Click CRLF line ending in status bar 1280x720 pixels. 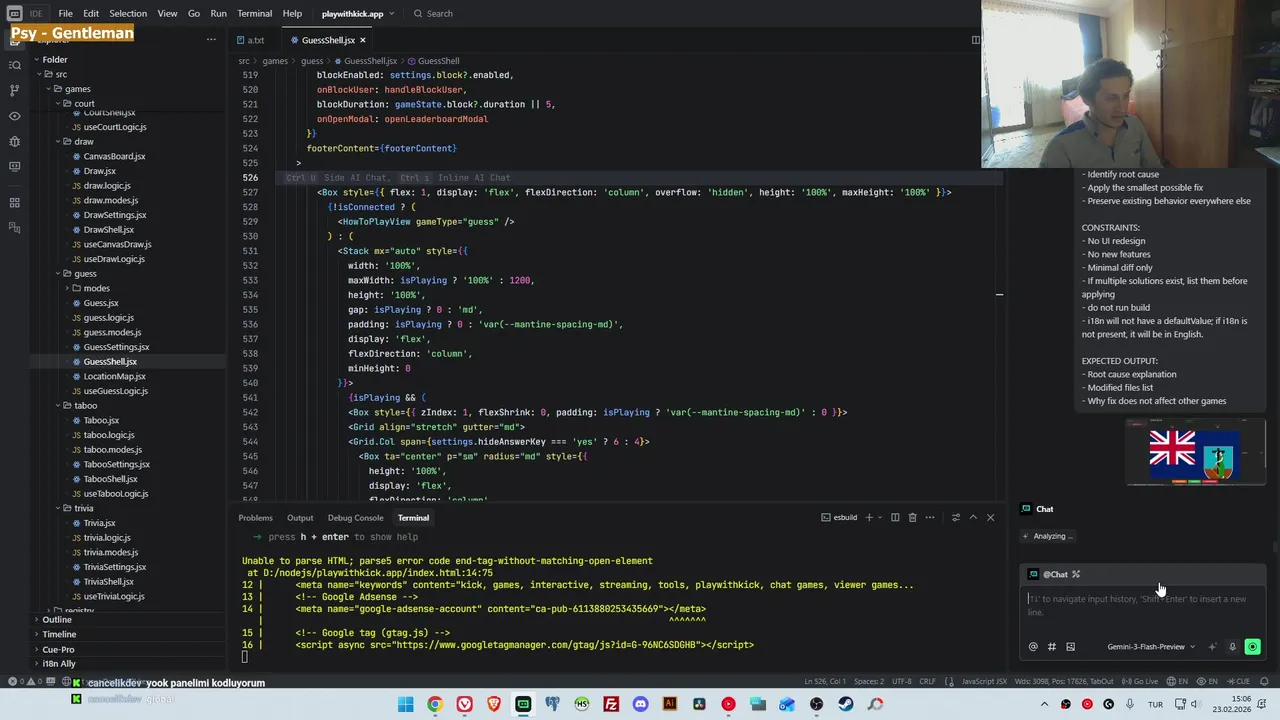pos(927,681)
